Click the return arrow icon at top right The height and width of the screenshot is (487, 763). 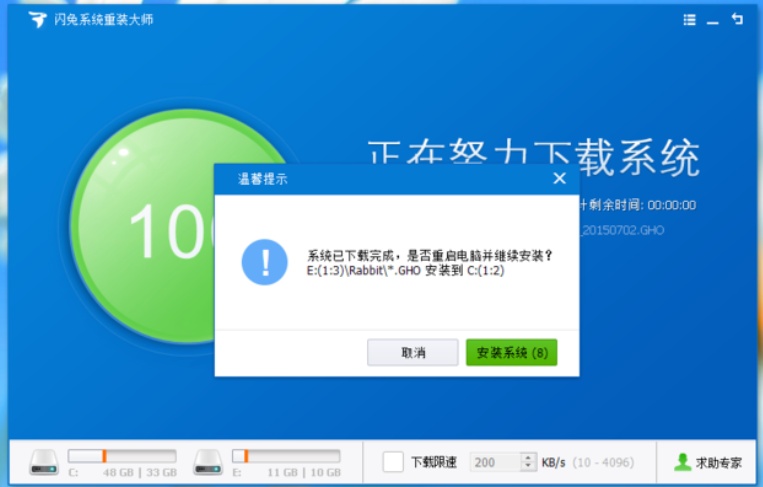(737, 19)
